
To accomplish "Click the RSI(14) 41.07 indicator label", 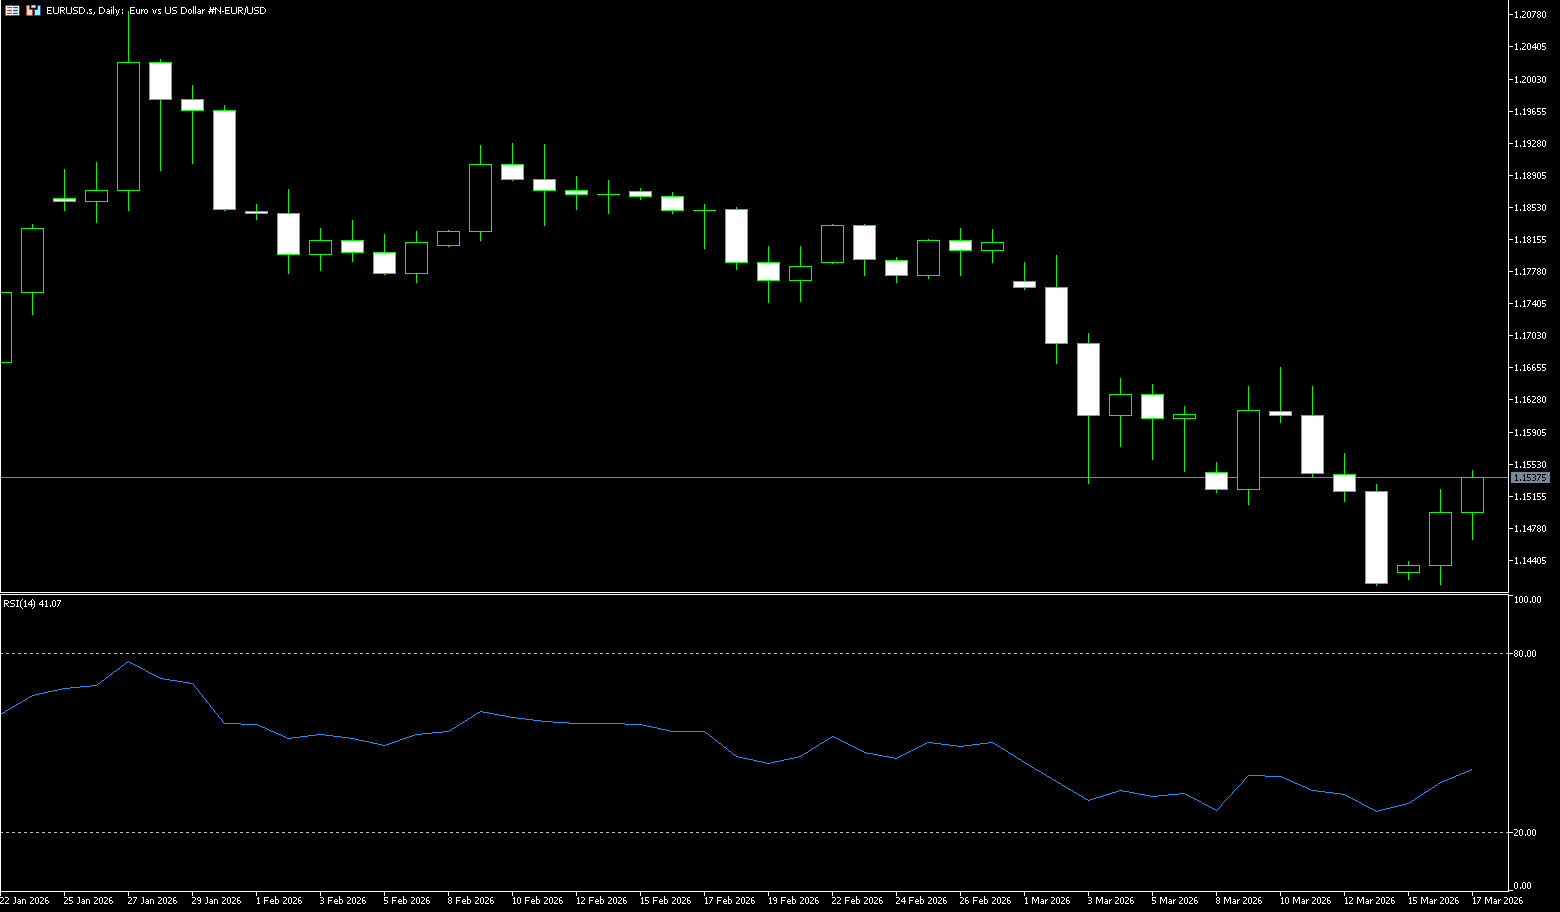I will pyautogui.click(x=32, y=604).
